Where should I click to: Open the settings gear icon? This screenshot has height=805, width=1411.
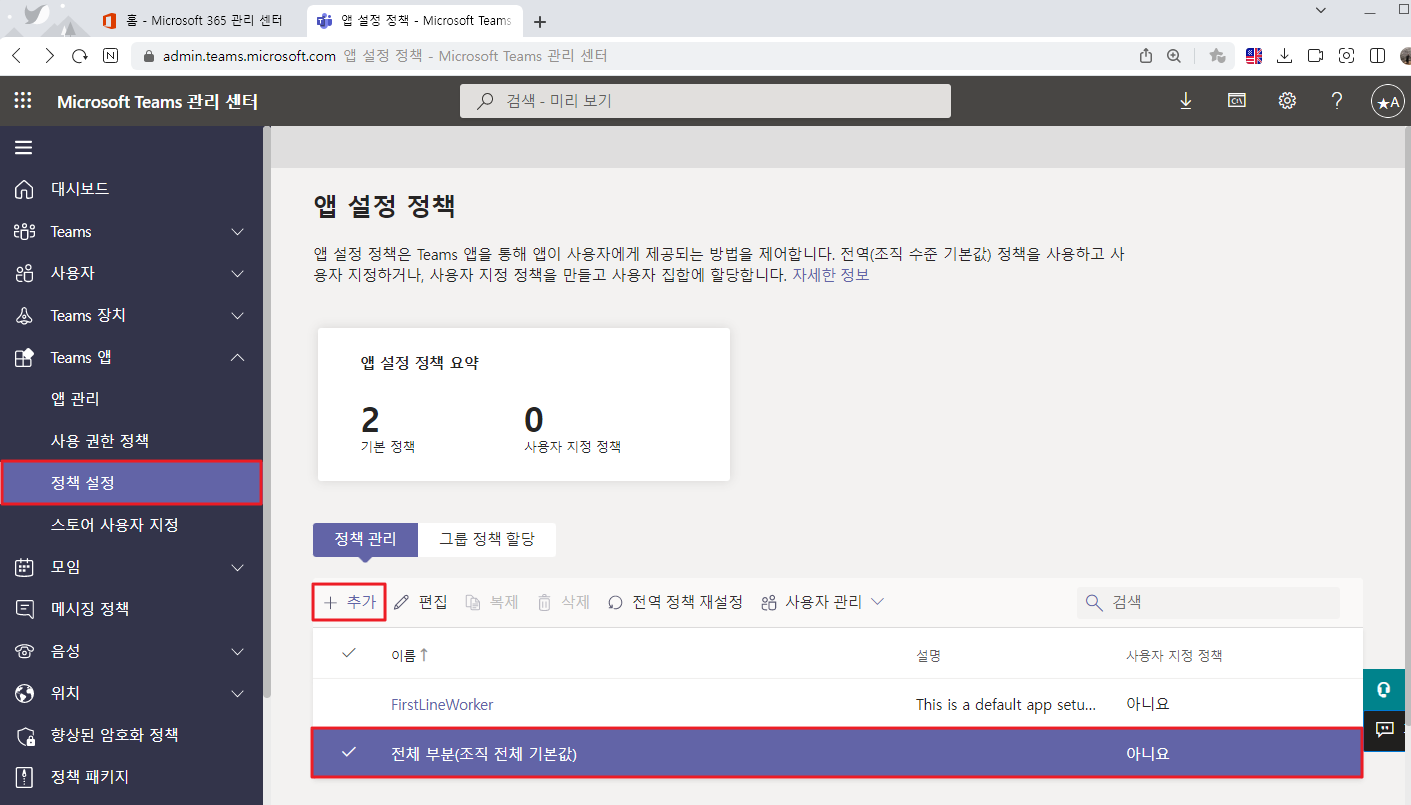click(1287, 101)
